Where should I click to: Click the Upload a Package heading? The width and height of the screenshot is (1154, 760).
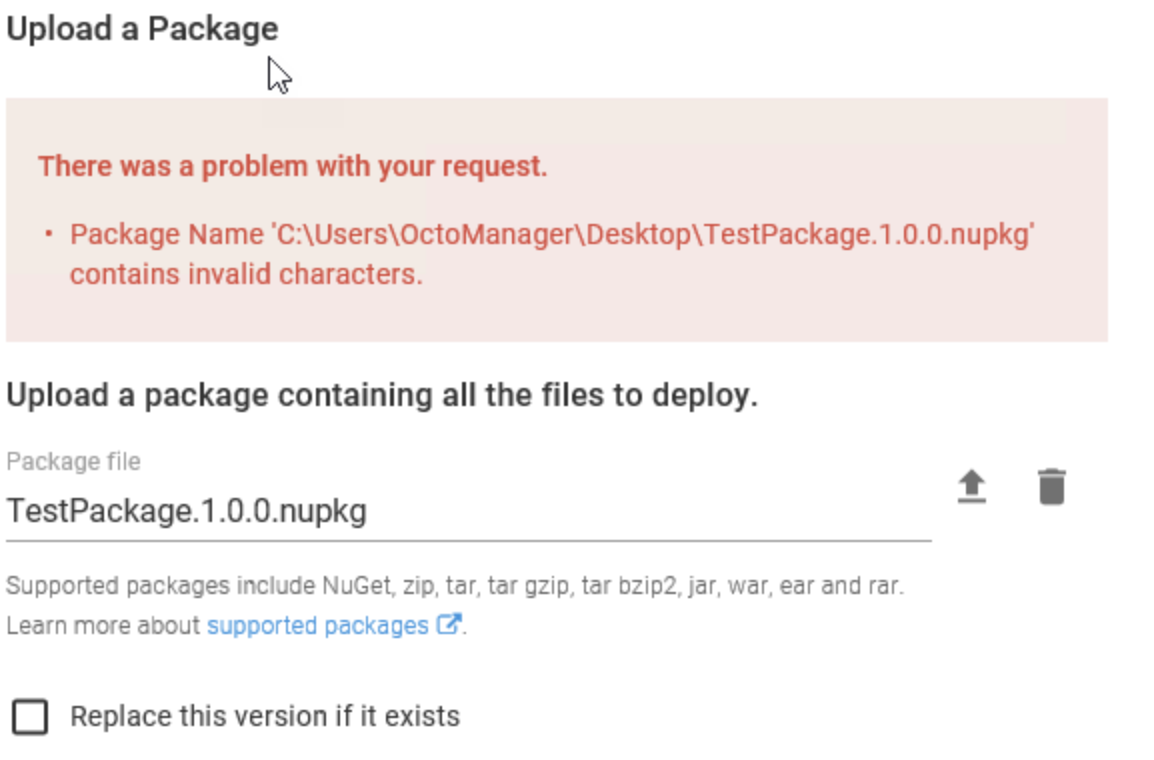click(x=141, y=29)
